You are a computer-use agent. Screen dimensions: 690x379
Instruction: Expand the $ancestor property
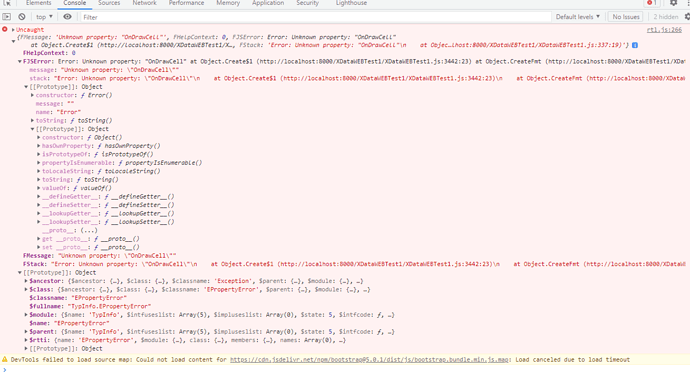(x=26, y=281)
